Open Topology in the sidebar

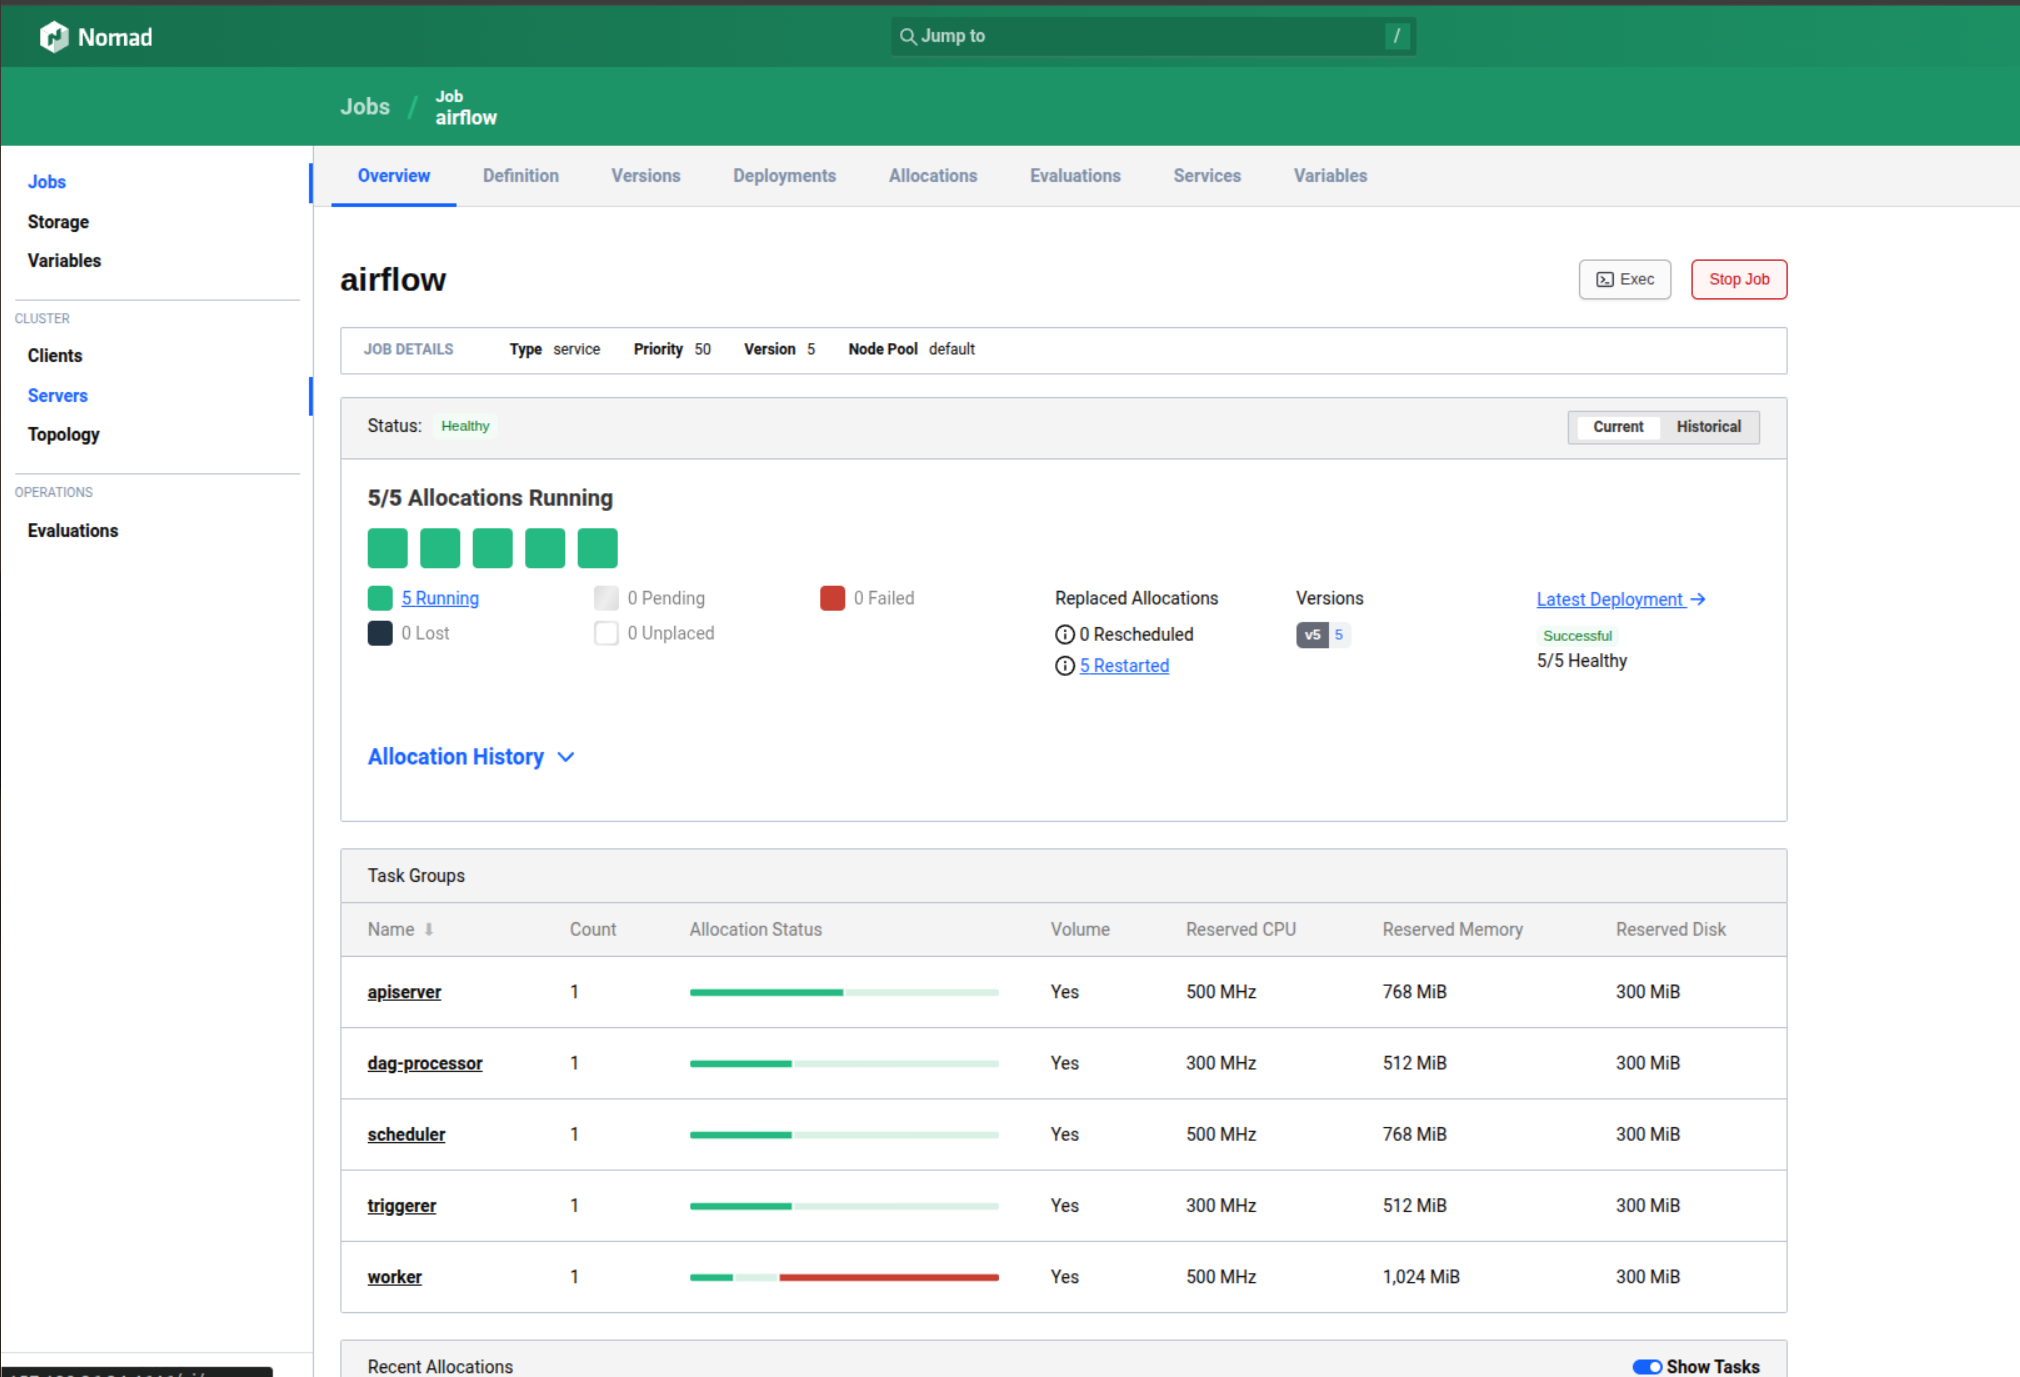point(63,435)
